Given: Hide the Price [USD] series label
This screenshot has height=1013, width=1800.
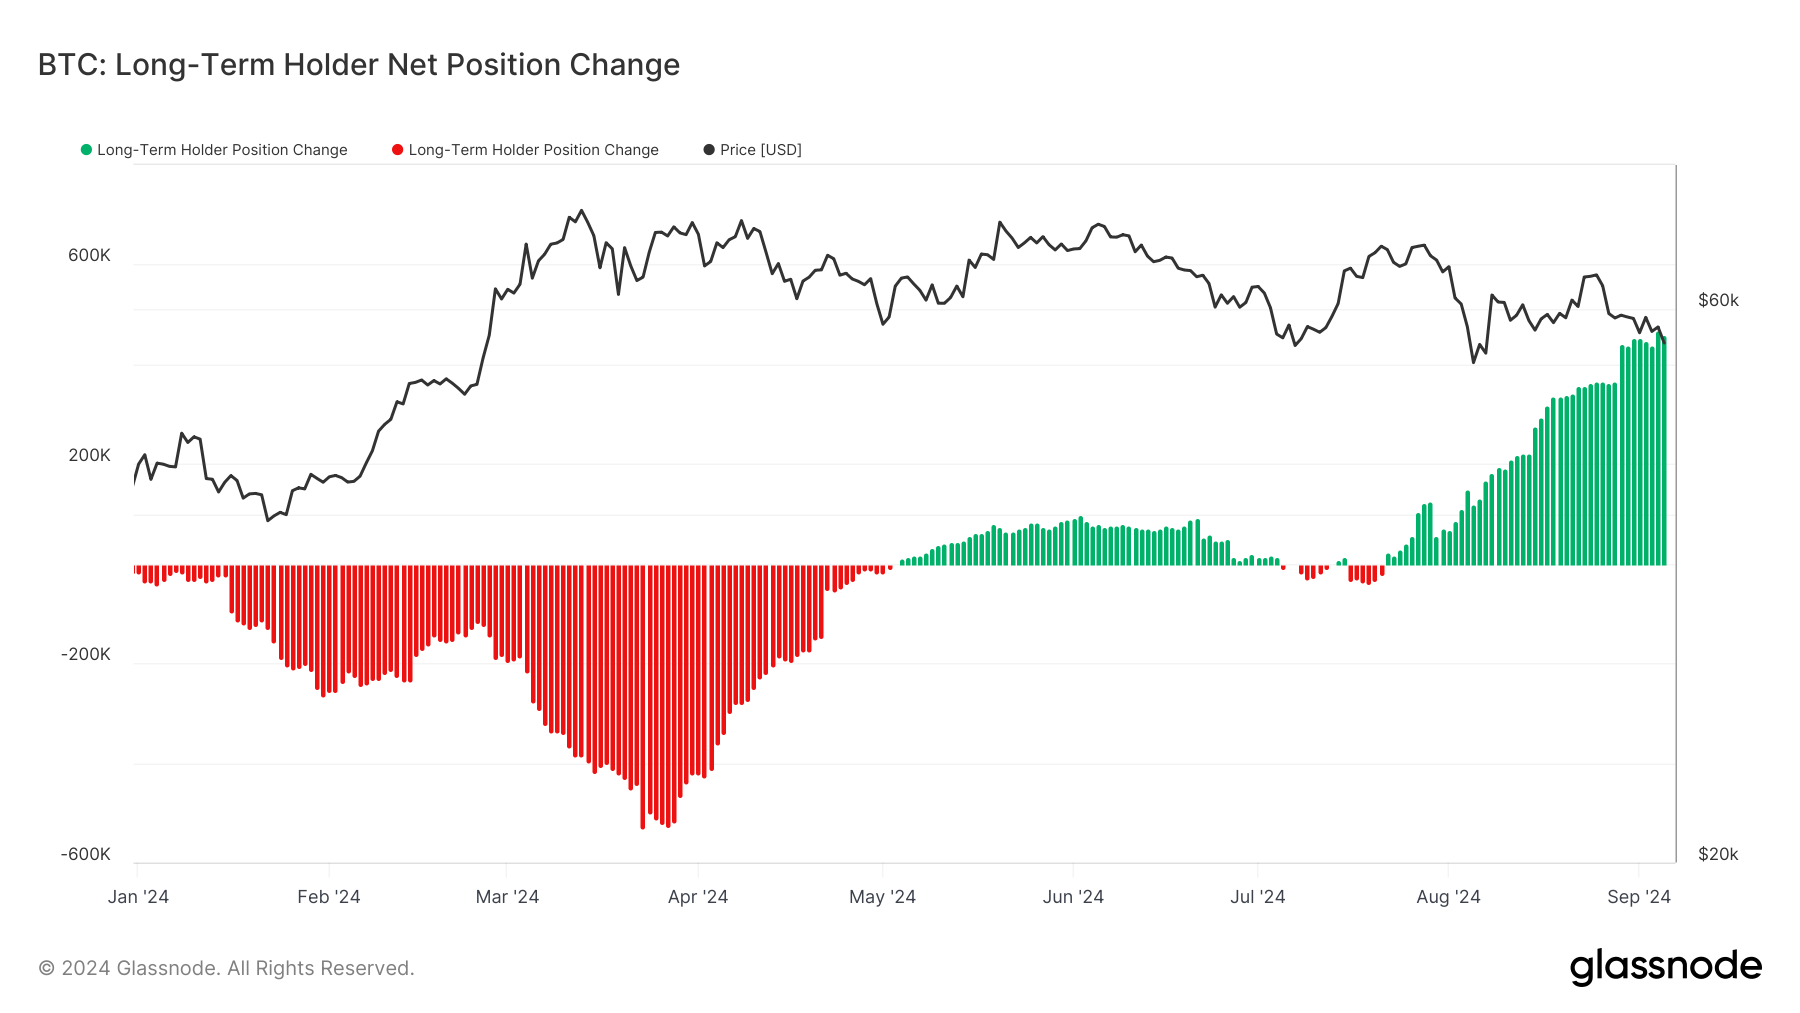Looking at the screenshot, I should coord(760,150).
